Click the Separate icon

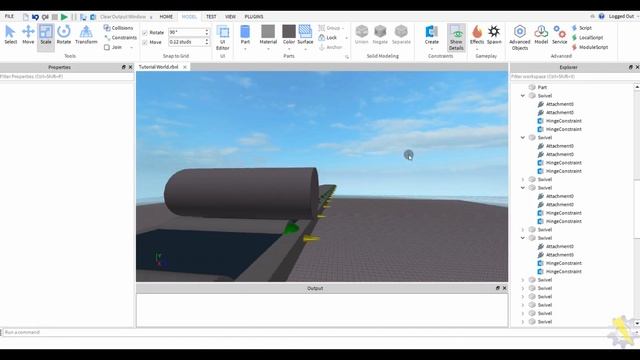pos(401,34)
